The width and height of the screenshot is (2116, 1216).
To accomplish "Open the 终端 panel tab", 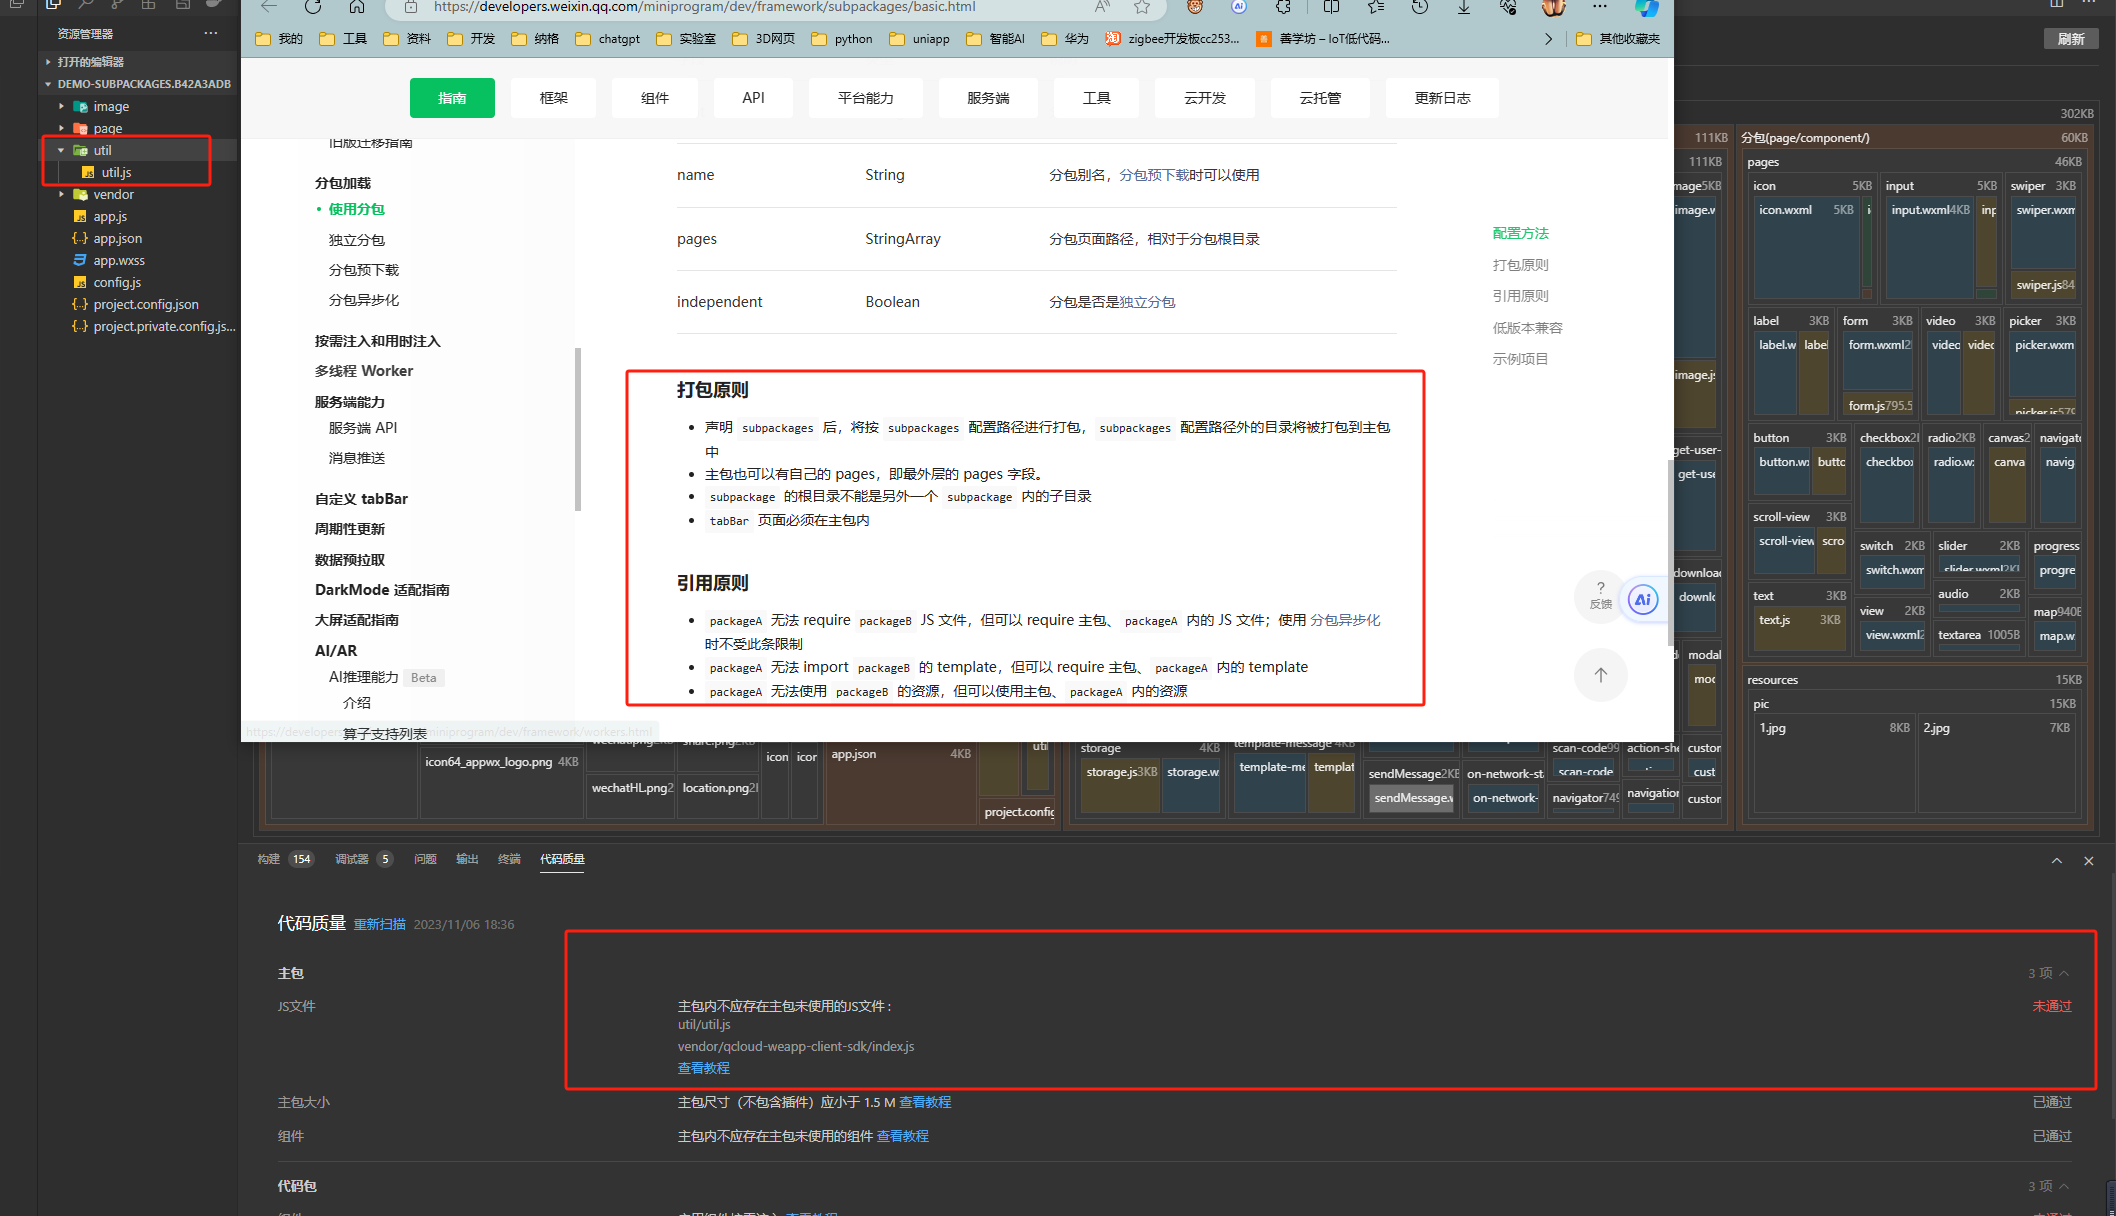I will click(x=509, y=859).
